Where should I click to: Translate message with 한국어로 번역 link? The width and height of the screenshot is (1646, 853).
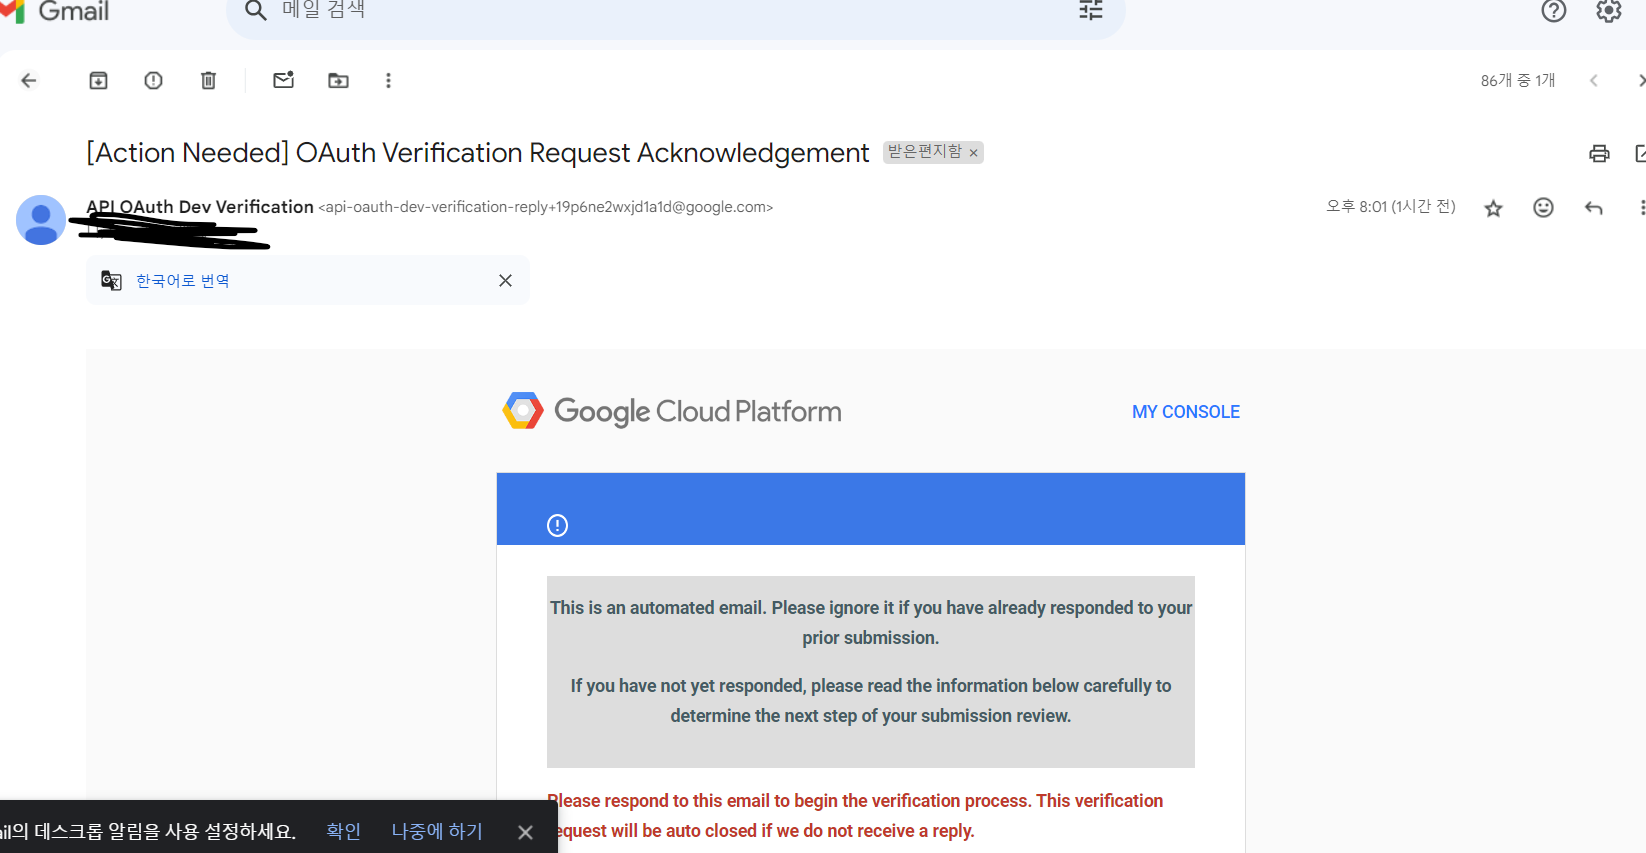(x=183, y=281)
